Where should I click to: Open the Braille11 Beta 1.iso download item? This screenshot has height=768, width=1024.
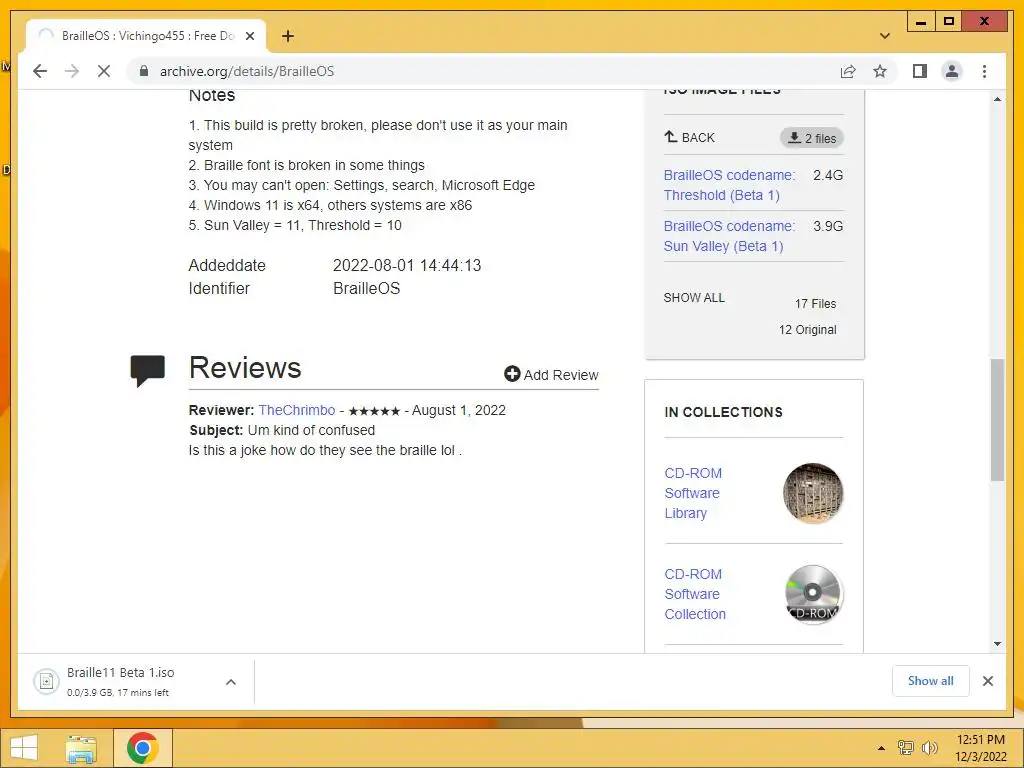pyautogui.click(x=121, y=681)
